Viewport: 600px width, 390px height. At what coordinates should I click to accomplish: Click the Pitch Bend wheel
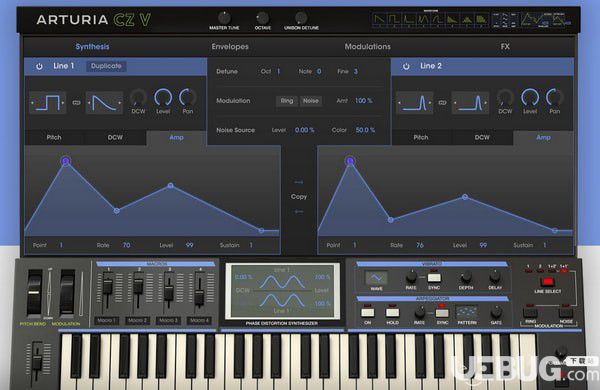tap(34, 293)
